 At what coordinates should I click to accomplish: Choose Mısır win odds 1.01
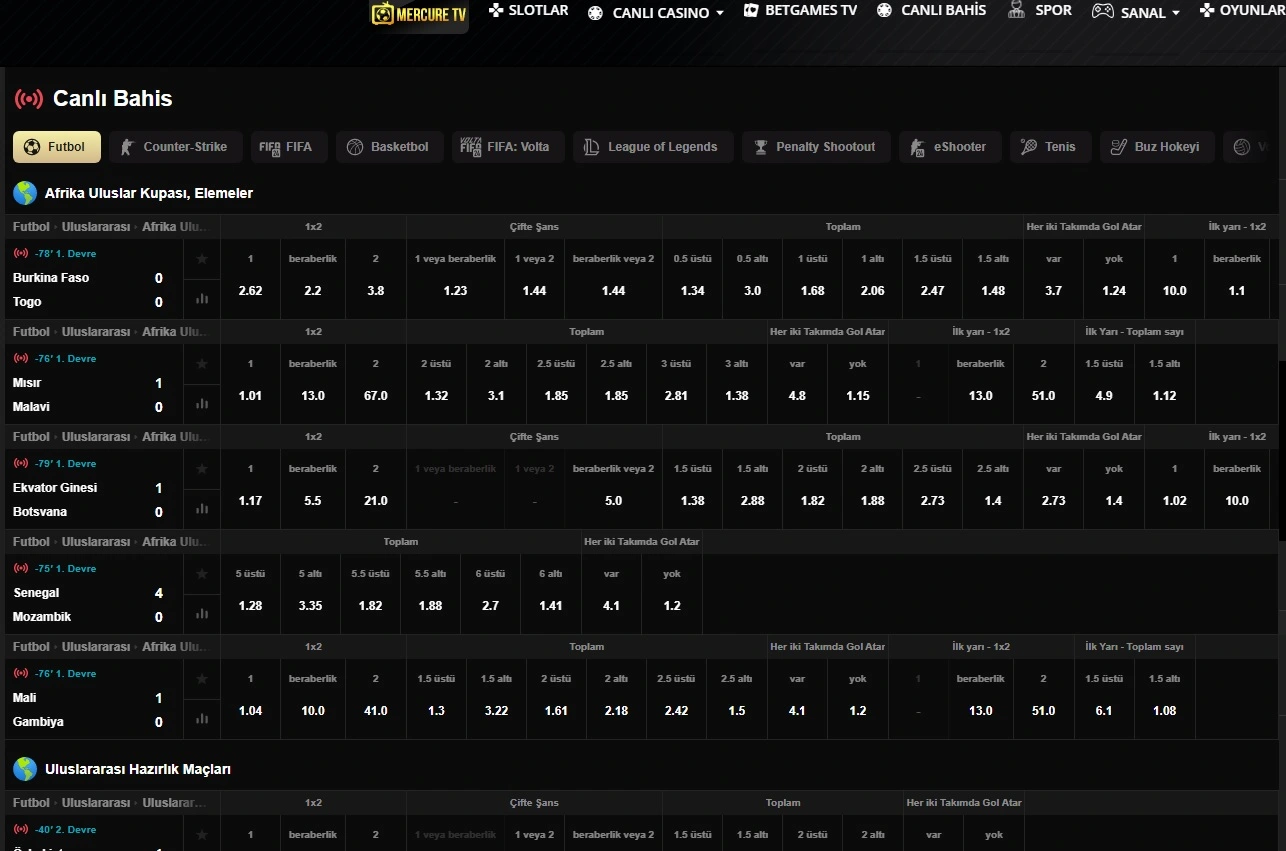click(x=250, y=384)
